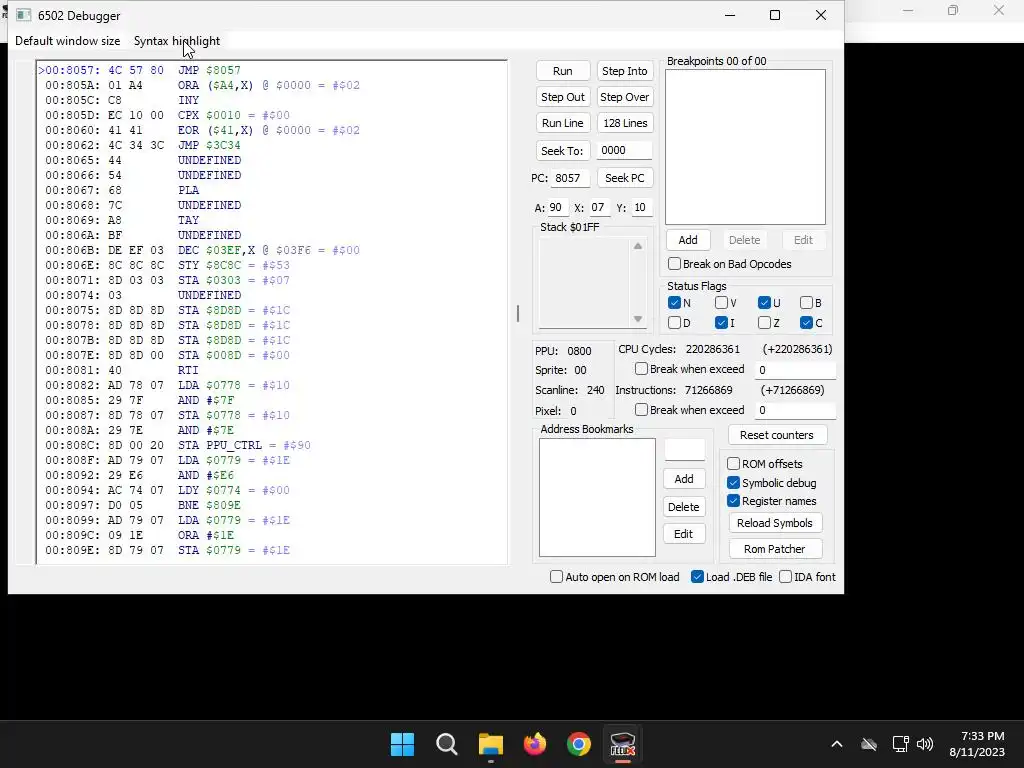The width and height of the screenshot is (1024, 768).
Task: Focus the address bookmark input field
Action: [684, 450]
